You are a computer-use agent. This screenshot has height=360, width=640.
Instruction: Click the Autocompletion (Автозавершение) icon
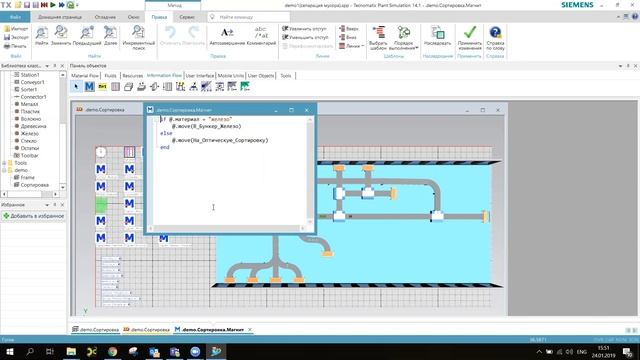tap(227, 32)
